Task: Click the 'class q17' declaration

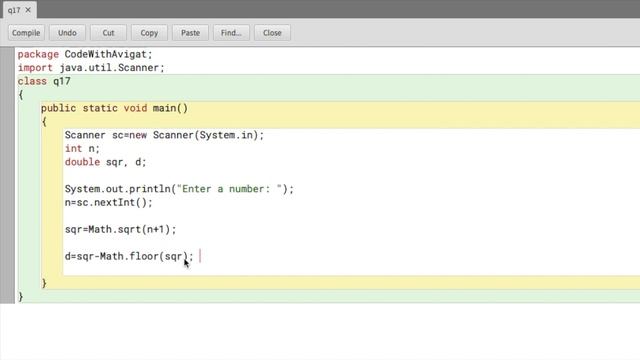Action: point(44,81)
